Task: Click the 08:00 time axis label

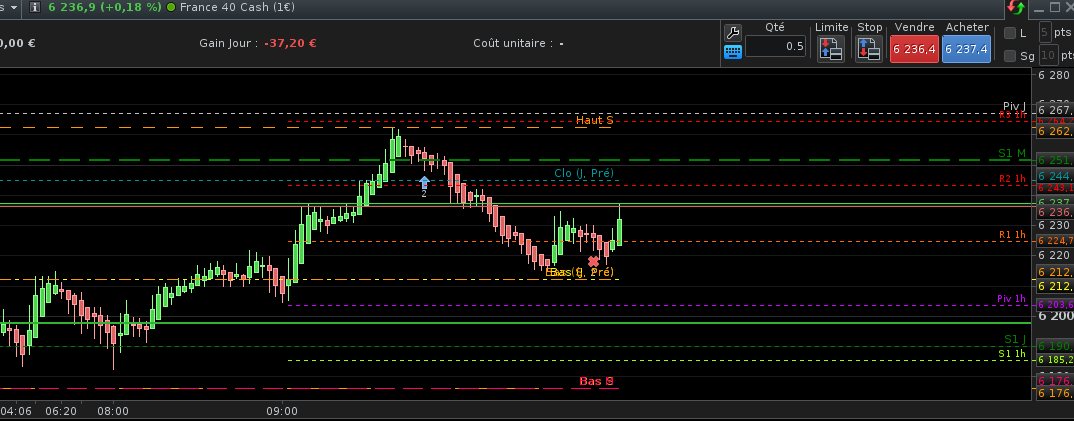Action: (x=113, y=411)
